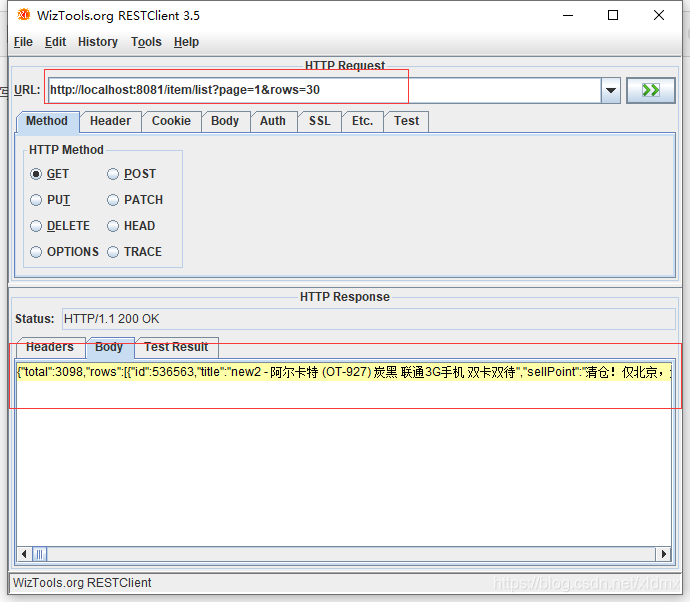The height and width of the screenshot is (602, 690).
Task: Switch to the request Method tab
Action: point(47,121)
